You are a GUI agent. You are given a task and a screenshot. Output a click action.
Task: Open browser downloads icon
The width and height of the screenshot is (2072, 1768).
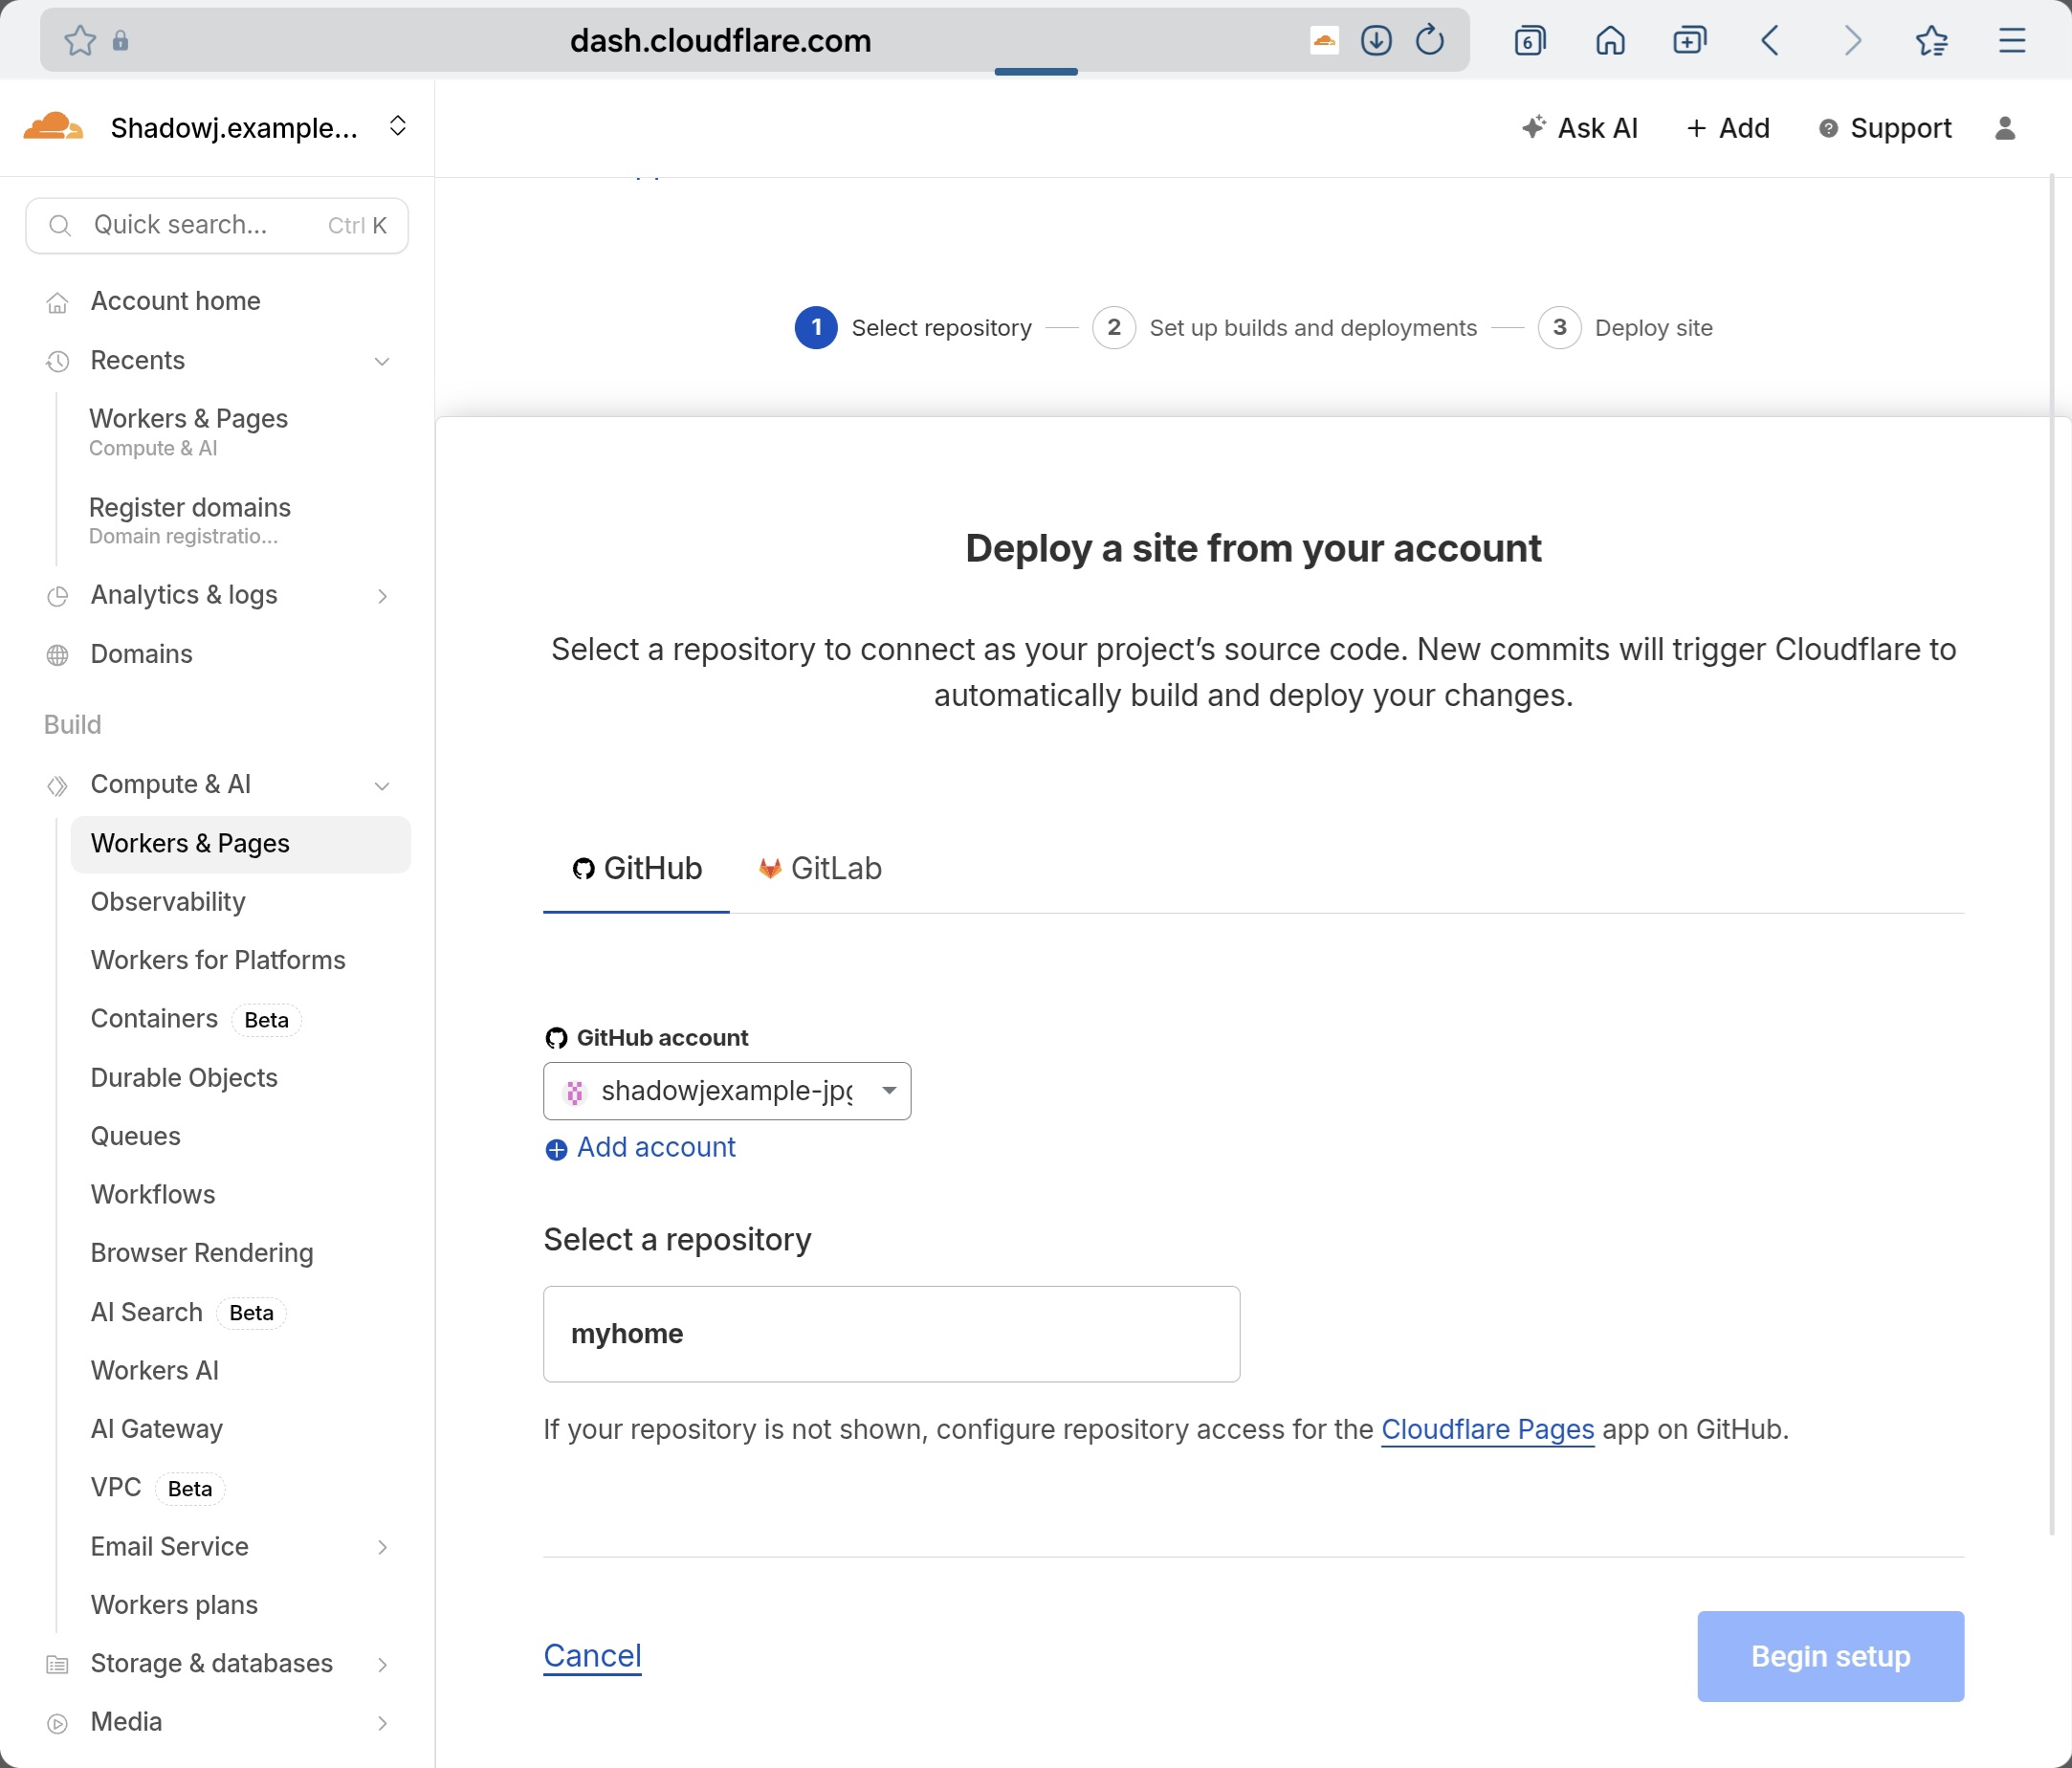pyautogui.click(x=1376, y=40)
